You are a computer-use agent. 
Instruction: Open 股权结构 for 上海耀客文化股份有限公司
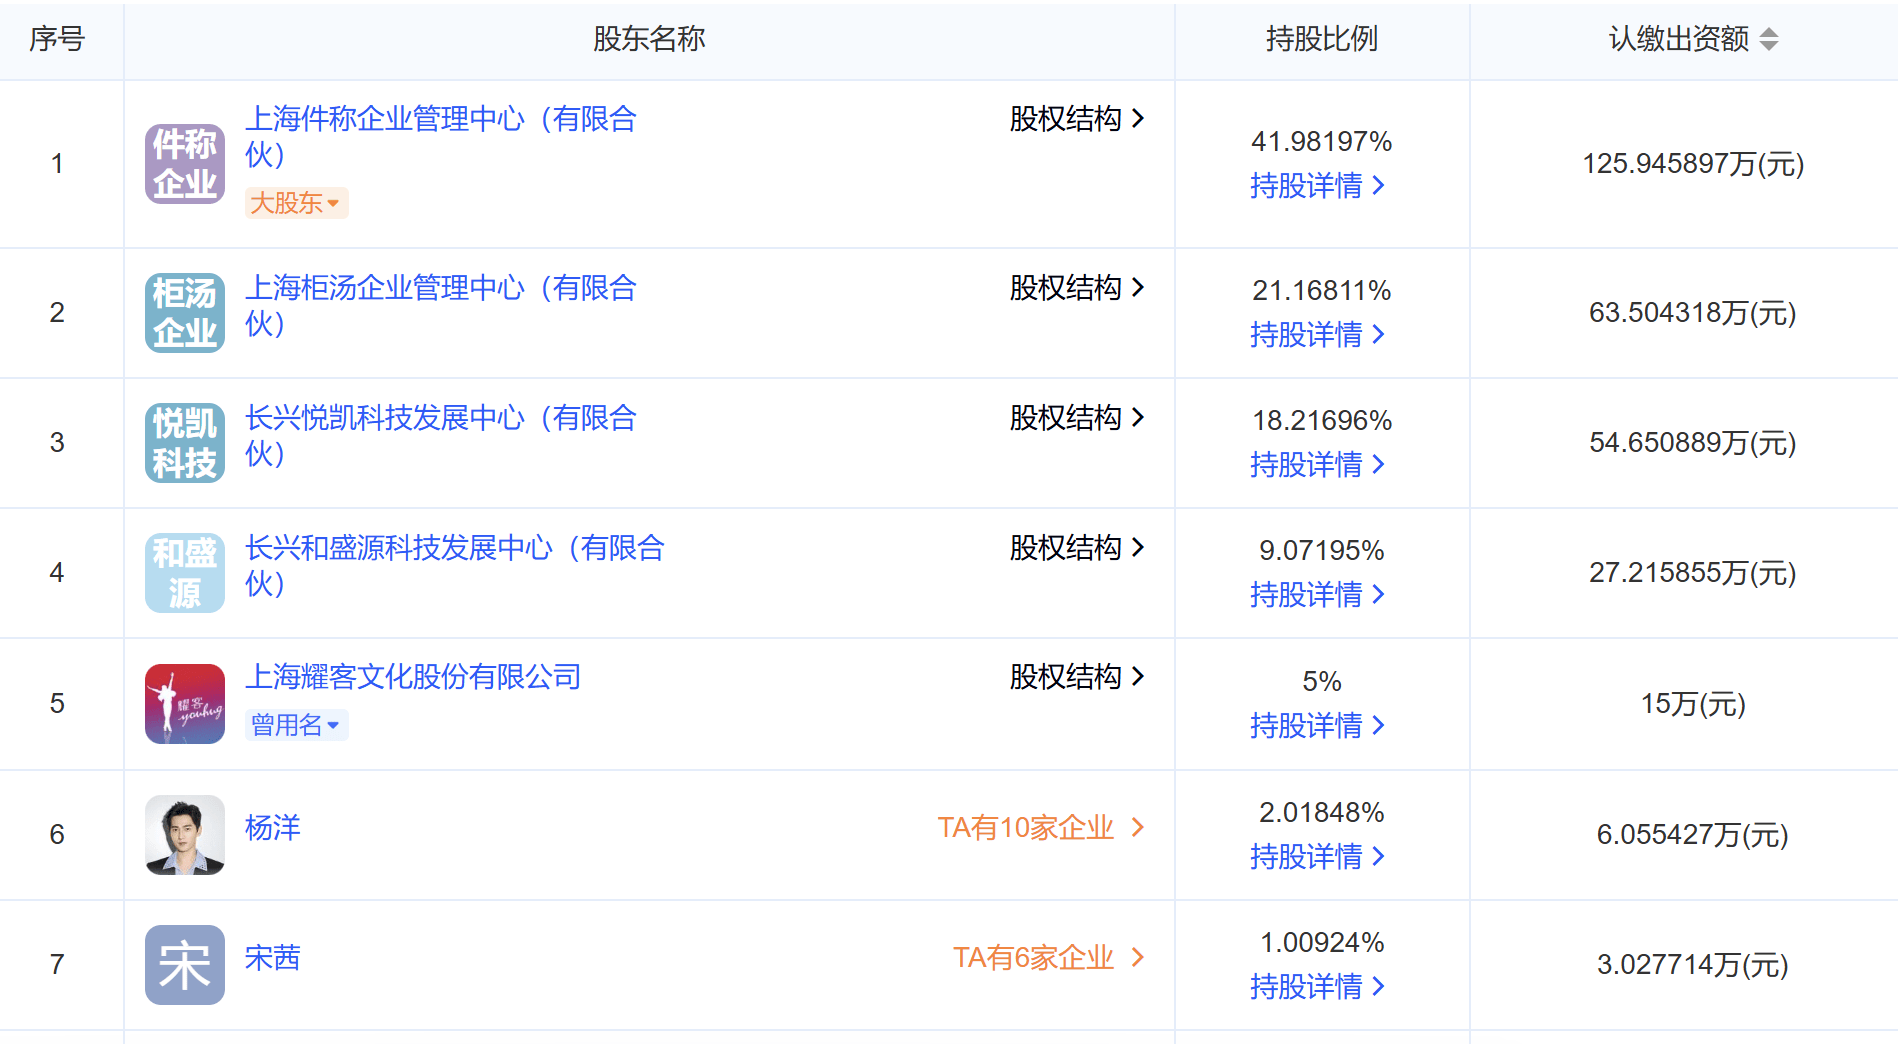click(1076, 677)
